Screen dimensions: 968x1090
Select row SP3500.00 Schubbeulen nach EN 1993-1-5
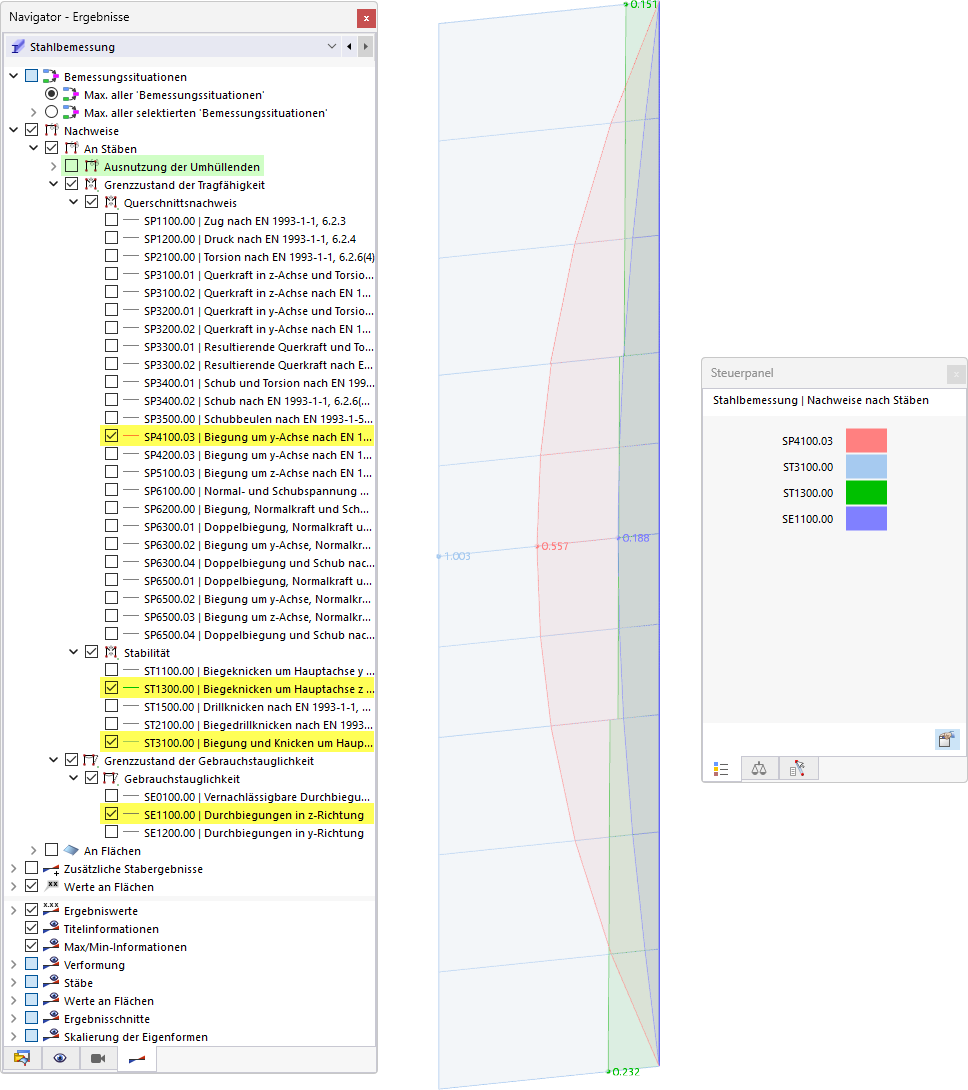tap(259, 418)
